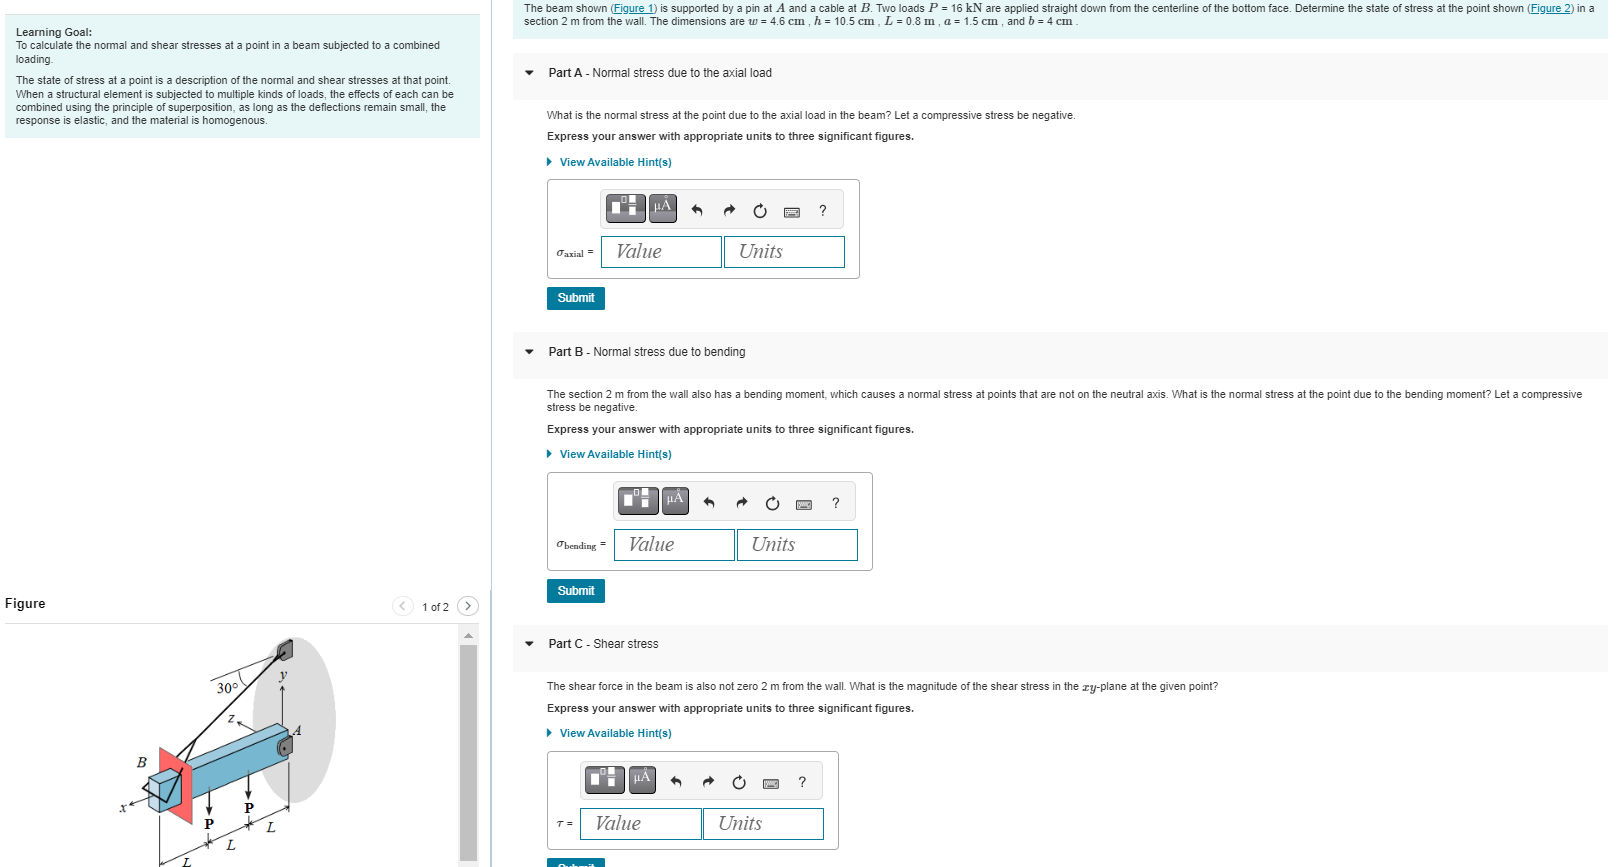Reset the Part B answer field
Viewport: 1617px width, 867px height.
point(772,503)
